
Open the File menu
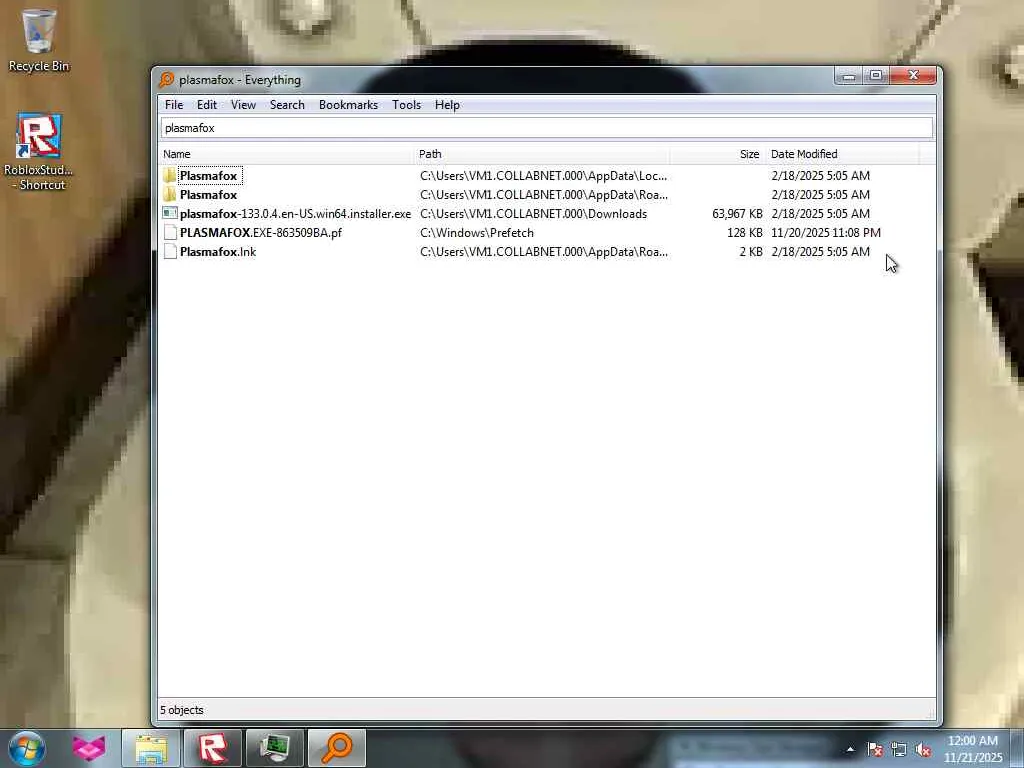(174, 104)
